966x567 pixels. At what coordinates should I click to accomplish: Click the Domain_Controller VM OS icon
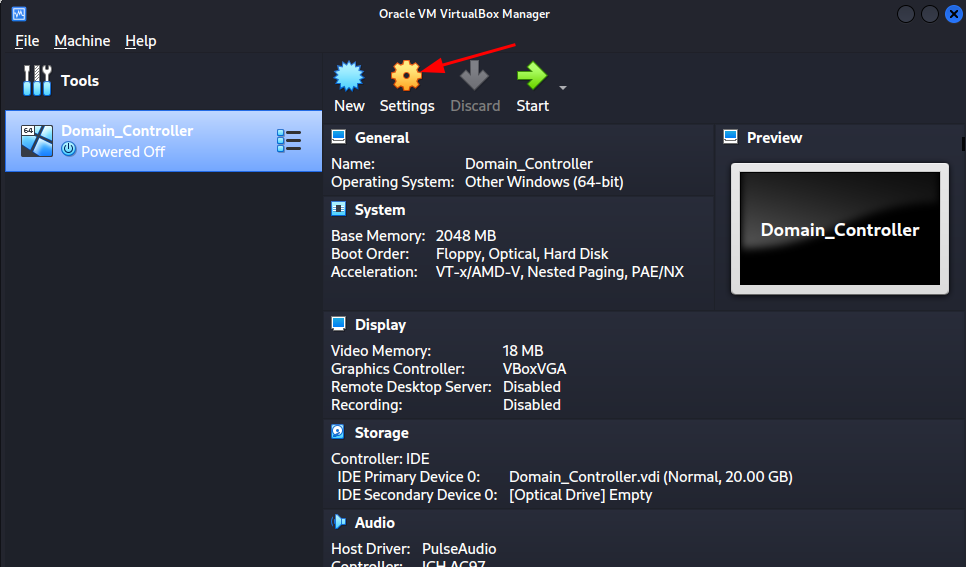click(36, 141)
